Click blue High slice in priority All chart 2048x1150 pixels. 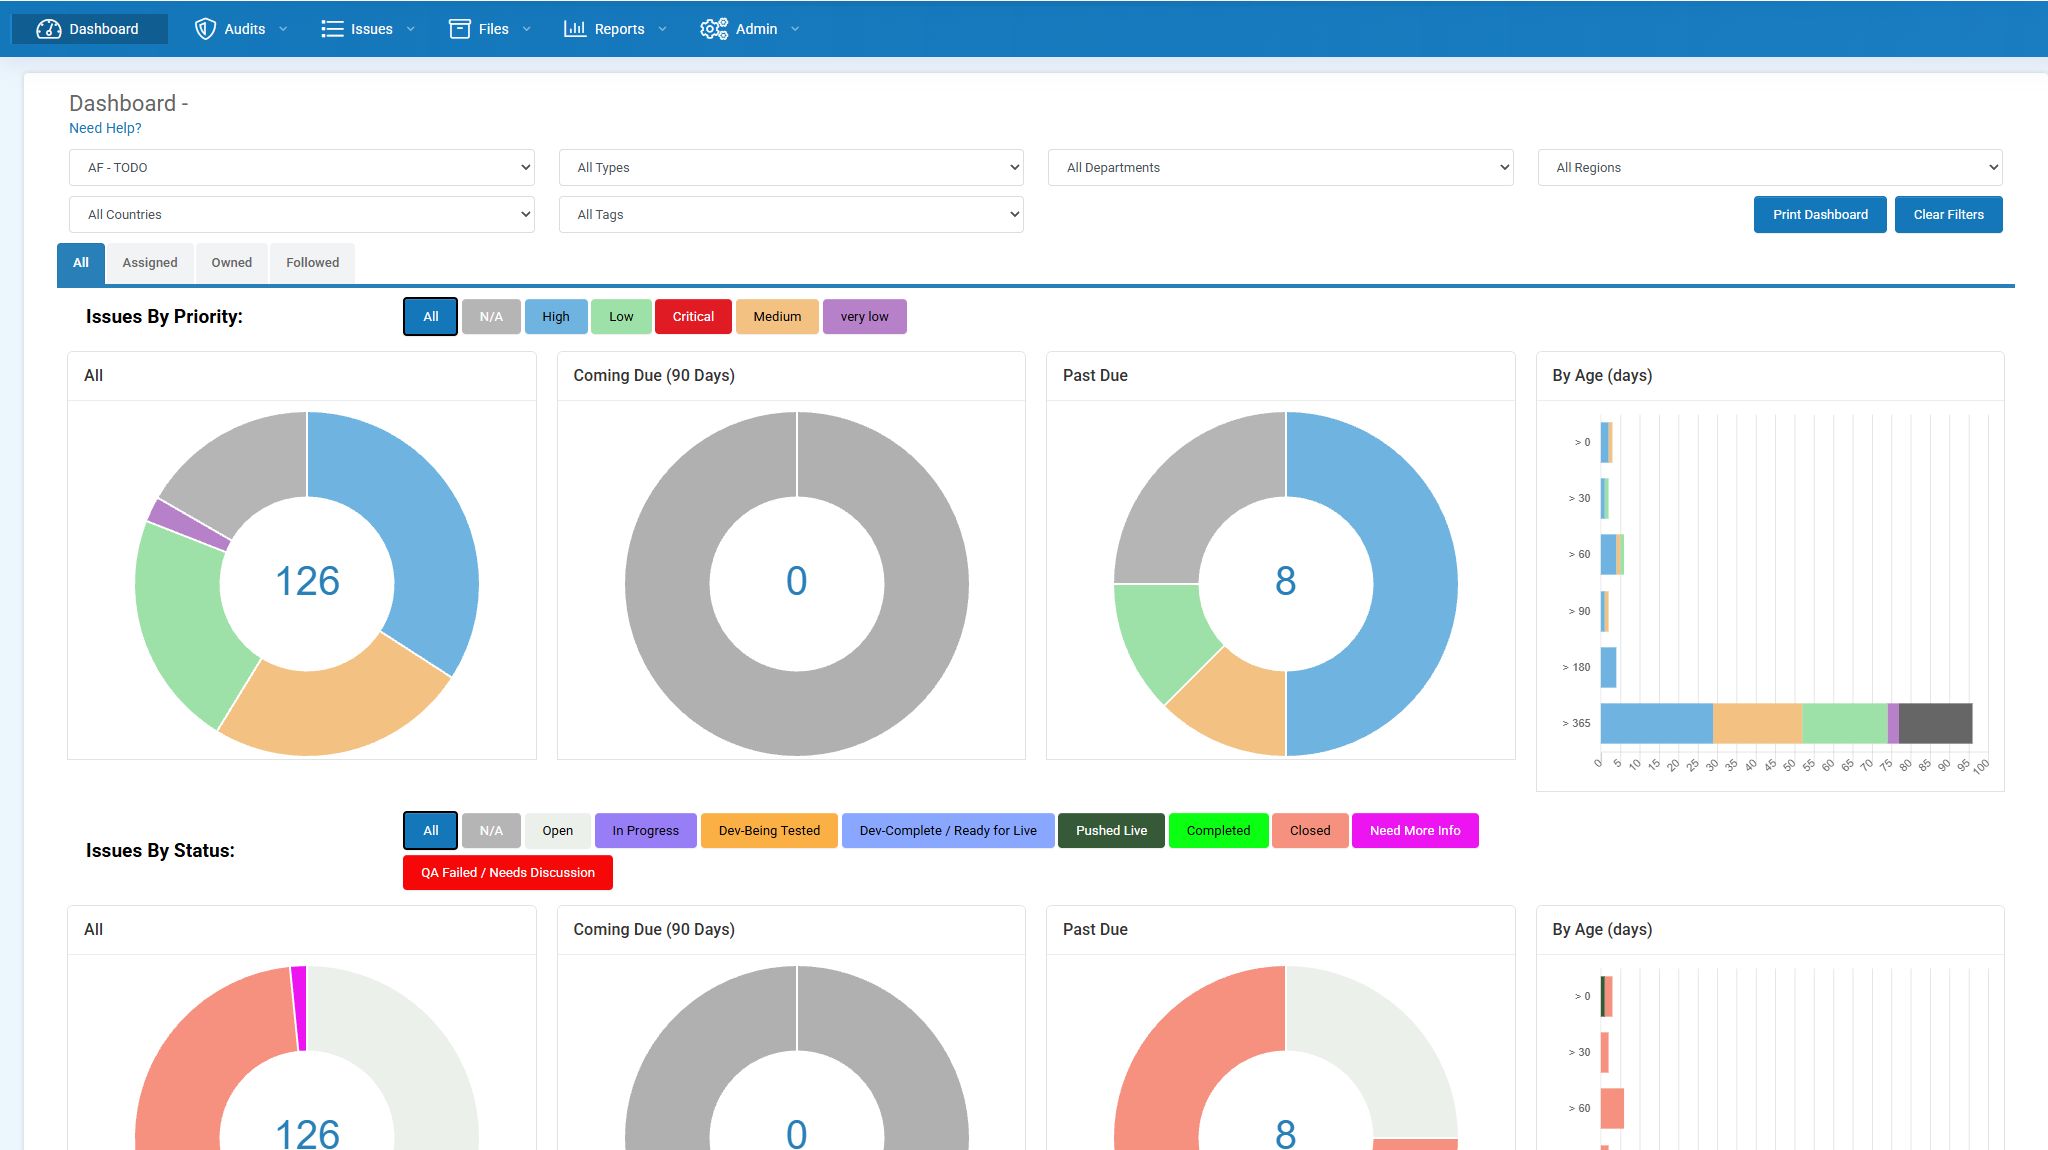tap(420, 520)
